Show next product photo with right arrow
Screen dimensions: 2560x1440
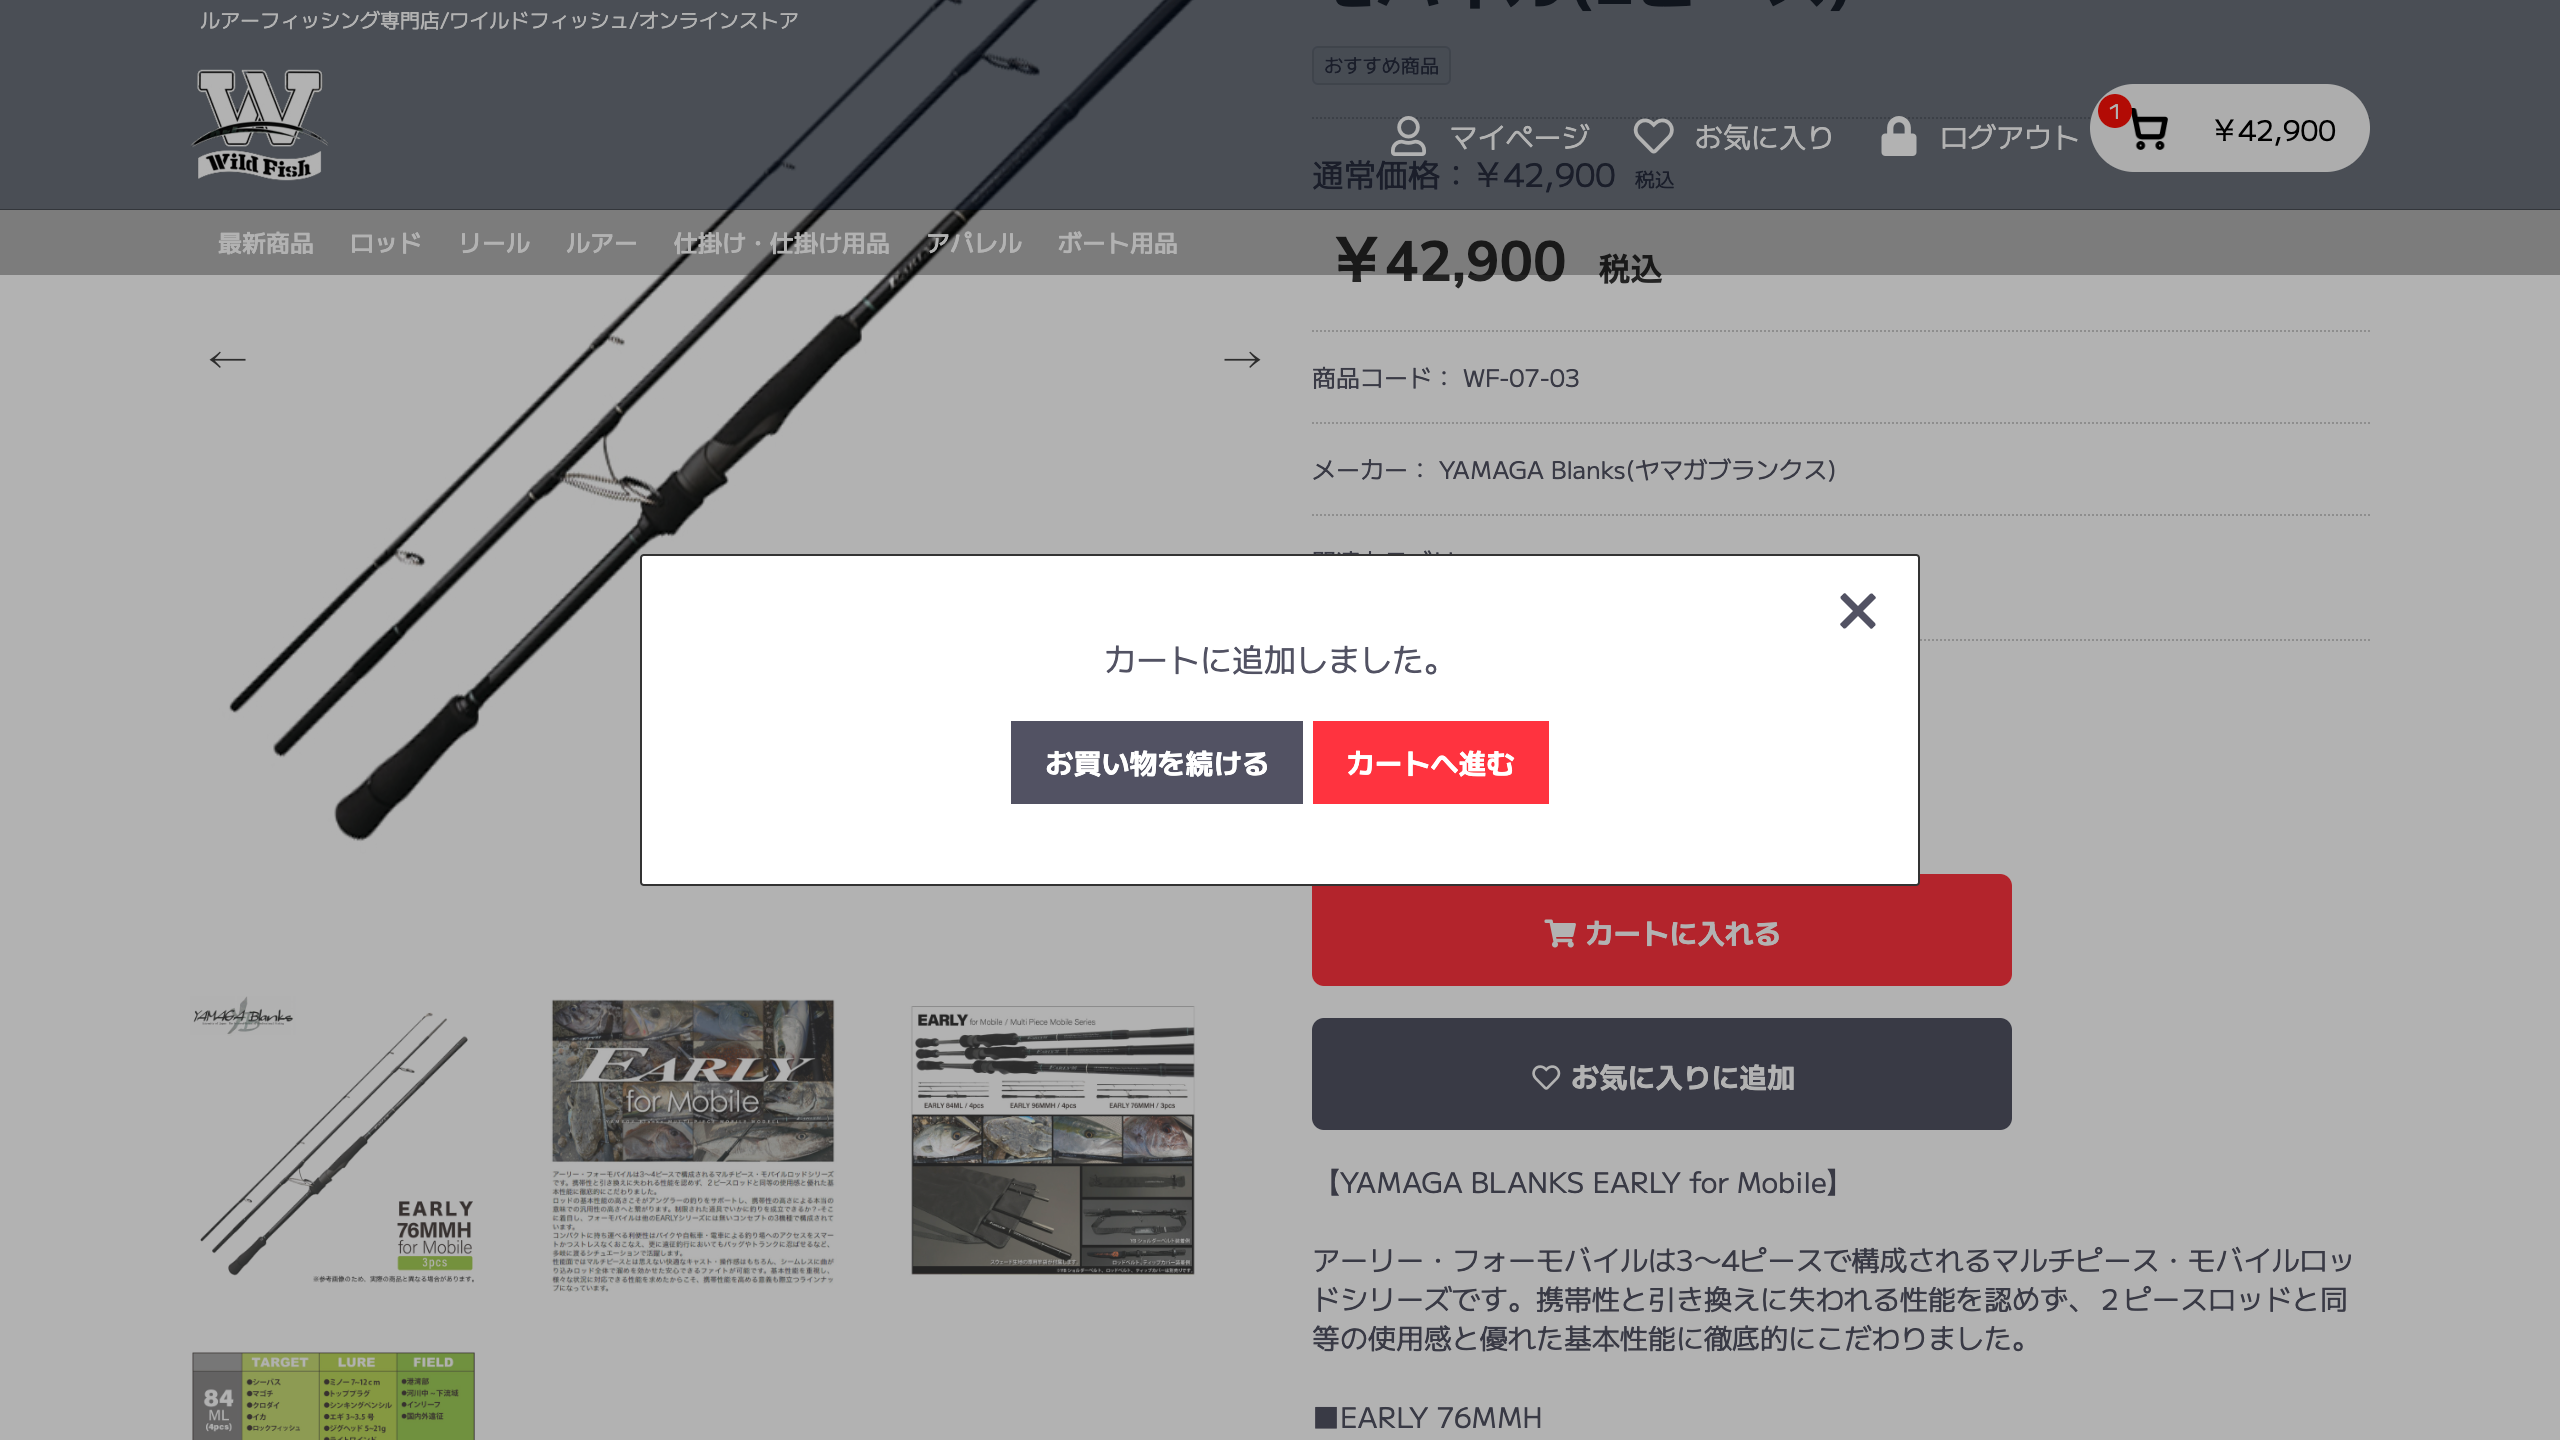tap(1244, 359)
